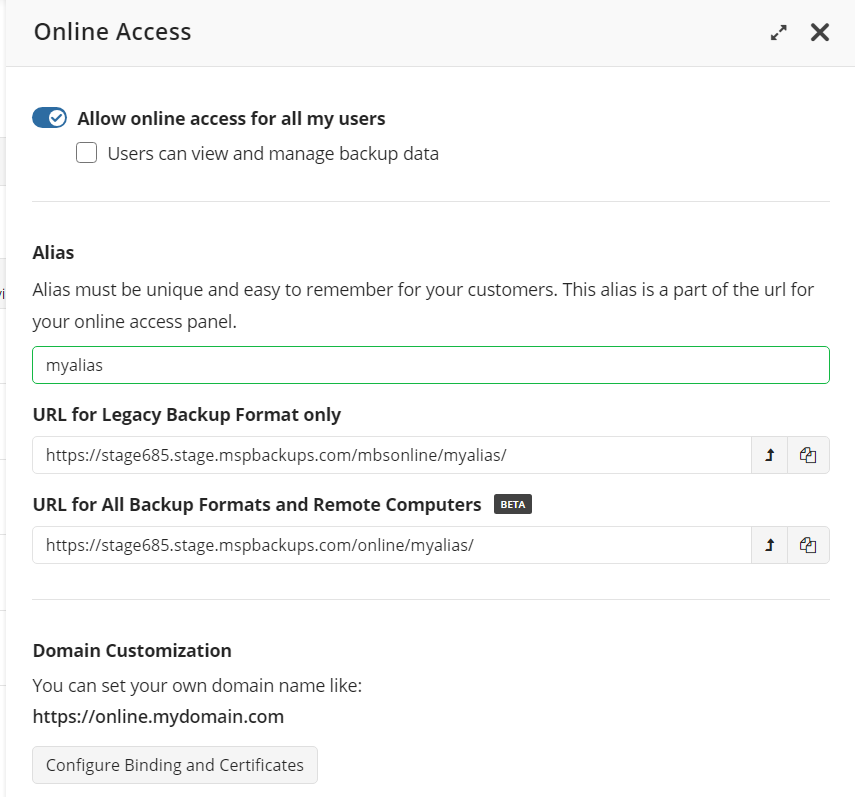Click the Domain Customization heading
Image resolution: width=855 pixels, height=797 pixels.
click(x=131, y=650)
